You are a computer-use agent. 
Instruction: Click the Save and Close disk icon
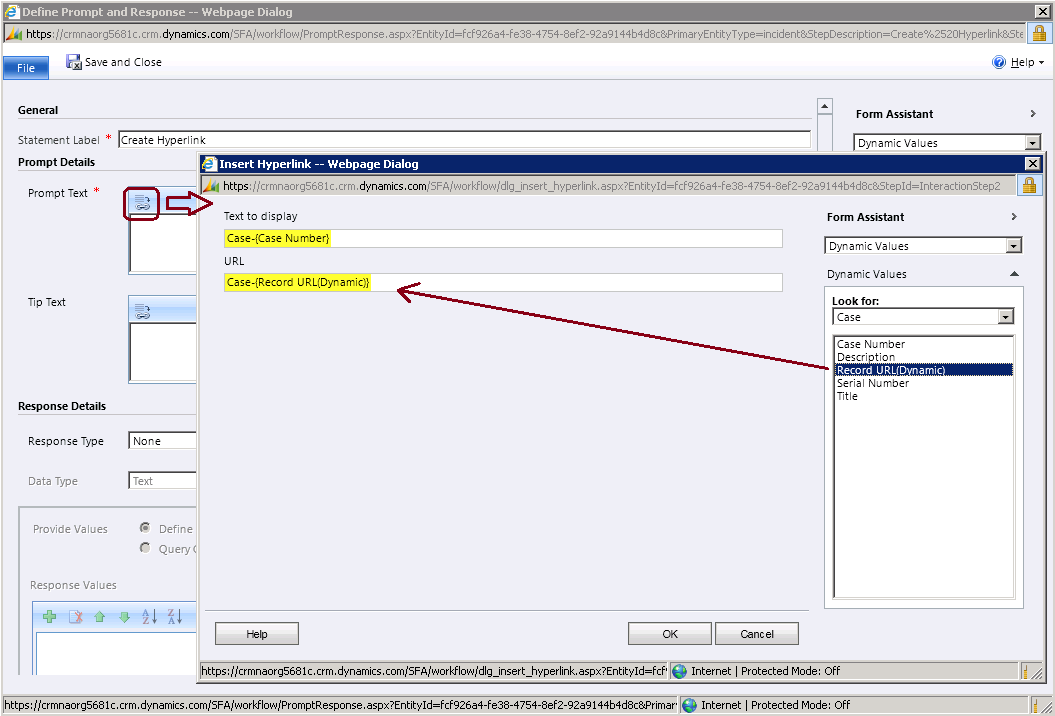pos(73,61)
